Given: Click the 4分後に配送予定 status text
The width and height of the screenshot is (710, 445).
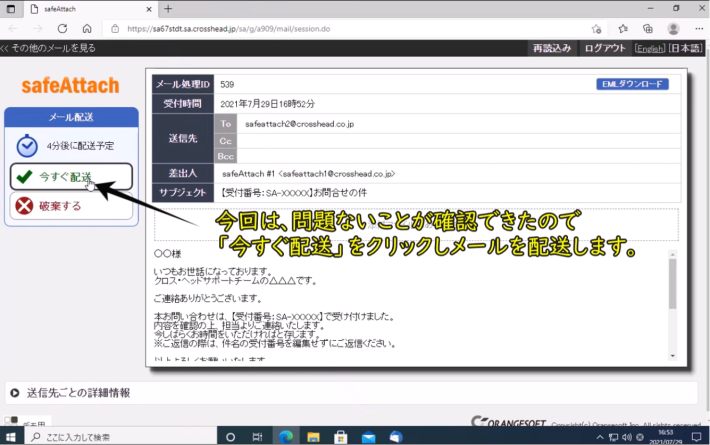Looking at the screenshot, I should point(80,146).
